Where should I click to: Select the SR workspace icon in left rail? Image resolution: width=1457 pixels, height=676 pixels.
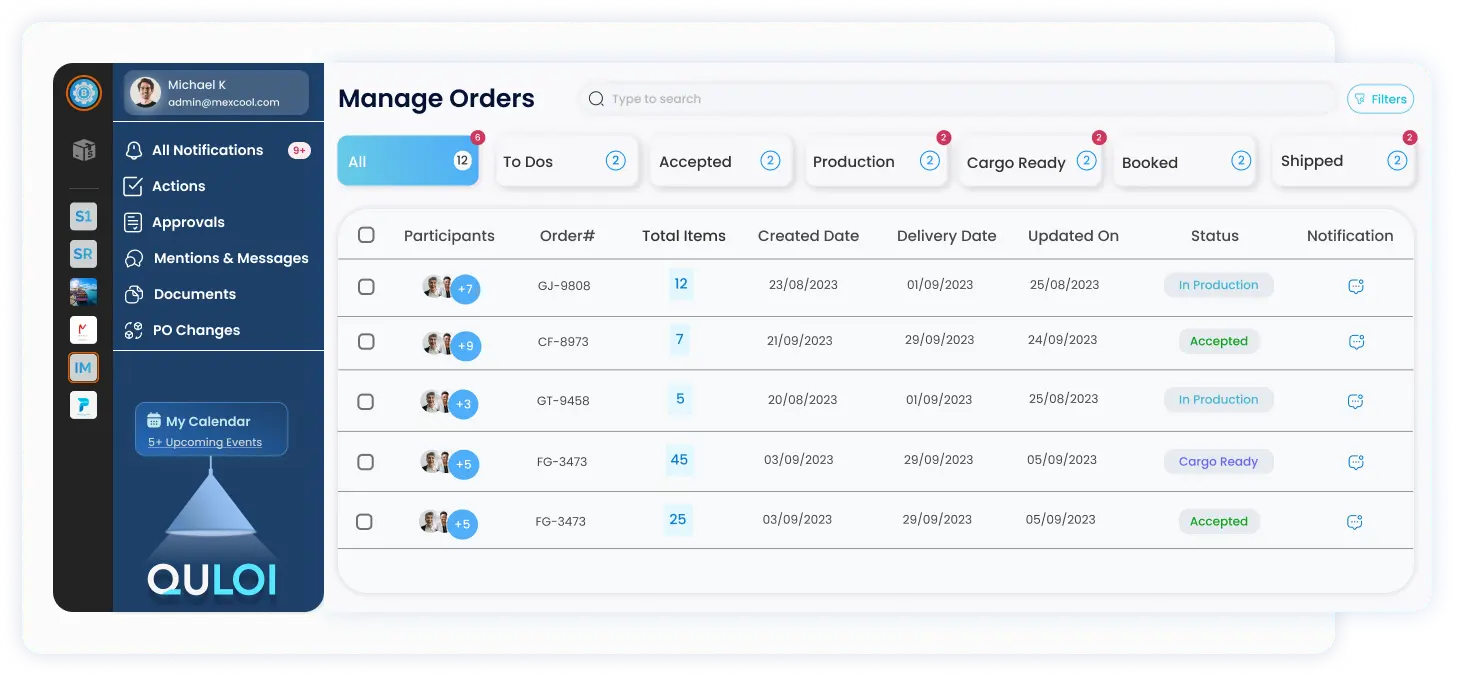click(x=83, y=254)
